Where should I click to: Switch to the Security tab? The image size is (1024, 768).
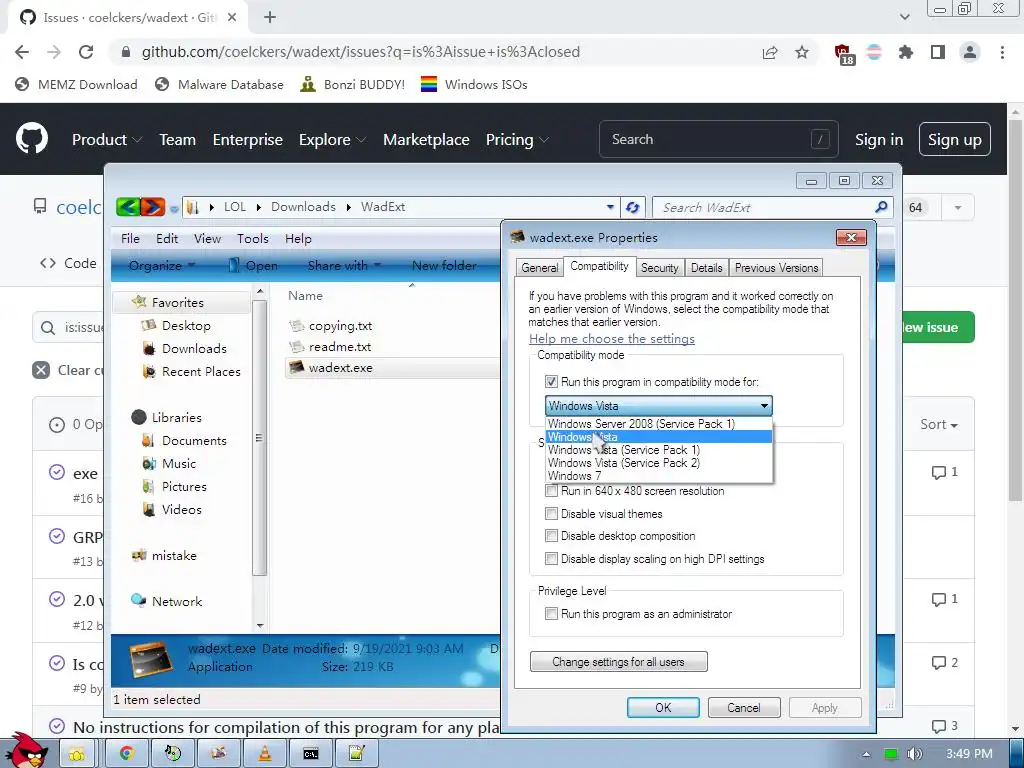(x=659, y=268)
